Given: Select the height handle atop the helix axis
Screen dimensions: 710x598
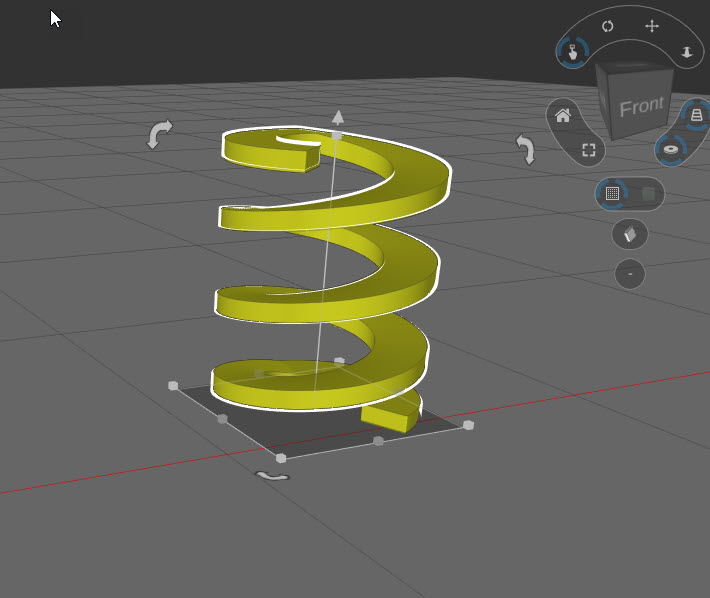Looking at the screenshot, I should [x=336, y=135].
